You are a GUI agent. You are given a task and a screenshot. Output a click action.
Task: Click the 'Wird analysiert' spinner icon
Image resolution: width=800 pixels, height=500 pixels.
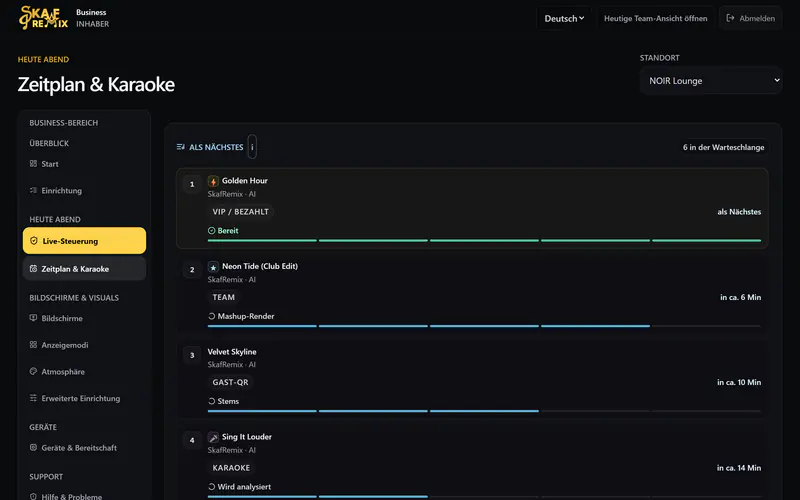click(212, 487)
